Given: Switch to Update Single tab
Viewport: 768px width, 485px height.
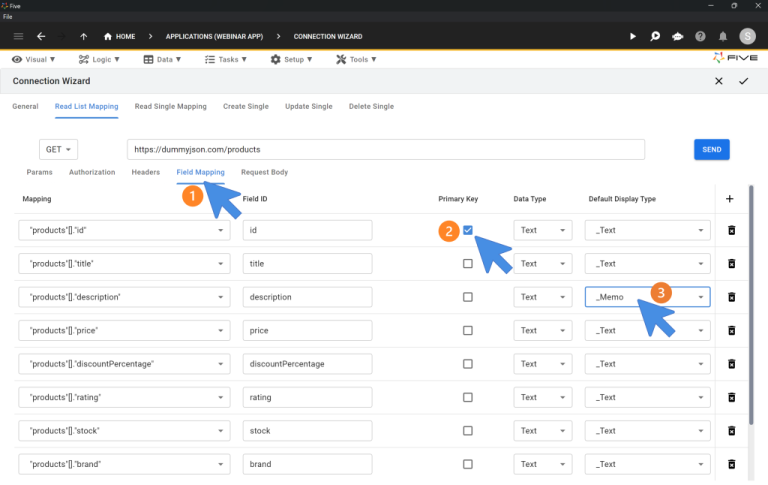Looking at the screenshot, I should click(x=309, y=106).
